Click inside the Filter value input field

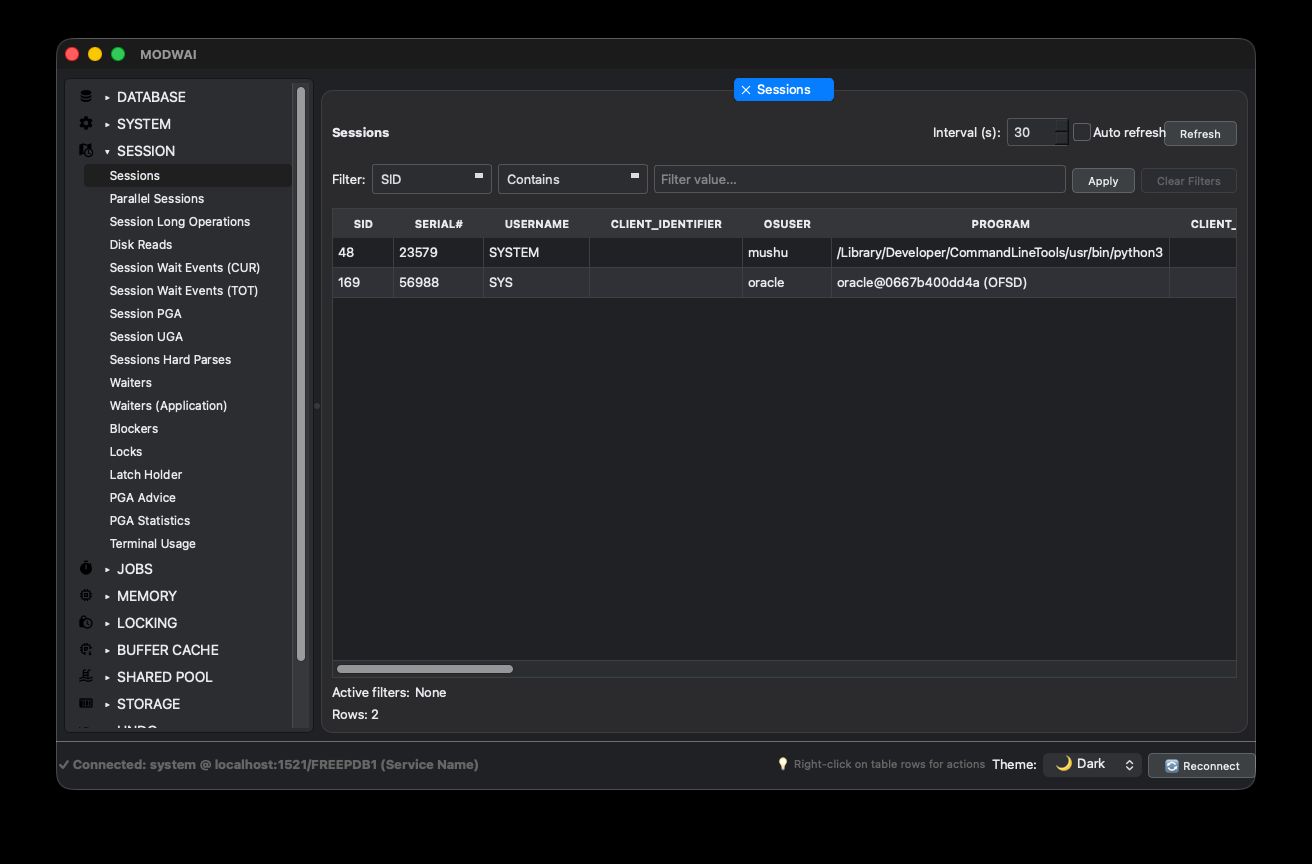coord(858,179)
